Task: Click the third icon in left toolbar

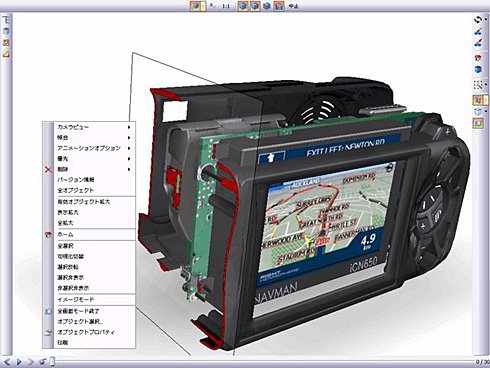Action: click(6, 42)
